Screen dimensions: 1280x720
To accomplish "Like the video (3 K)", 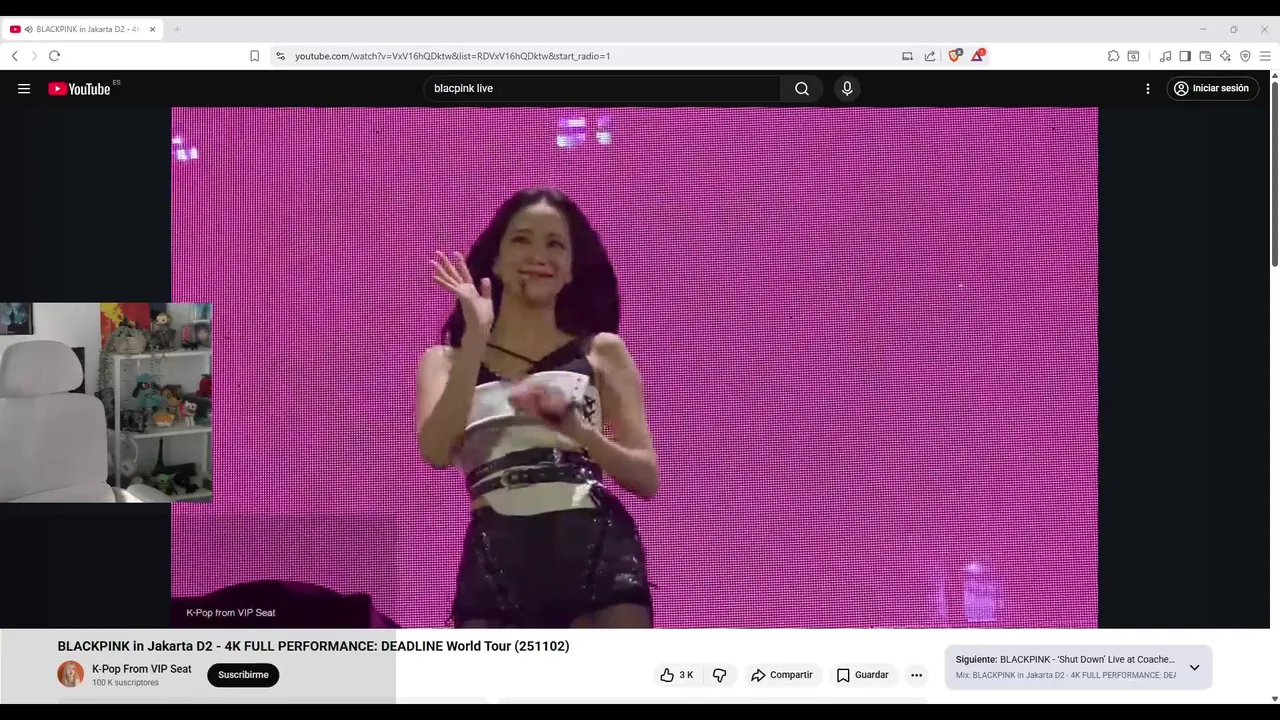I will pos(677,675).
